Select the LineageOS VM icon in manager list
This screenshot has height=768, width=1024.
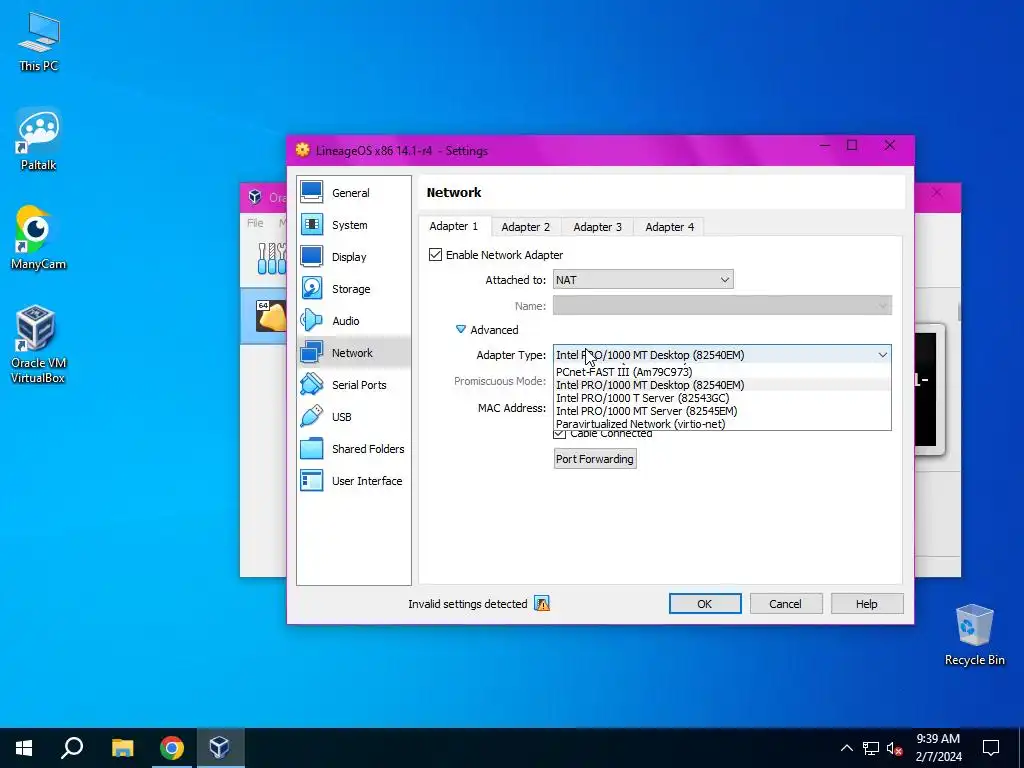click(271, 315)
